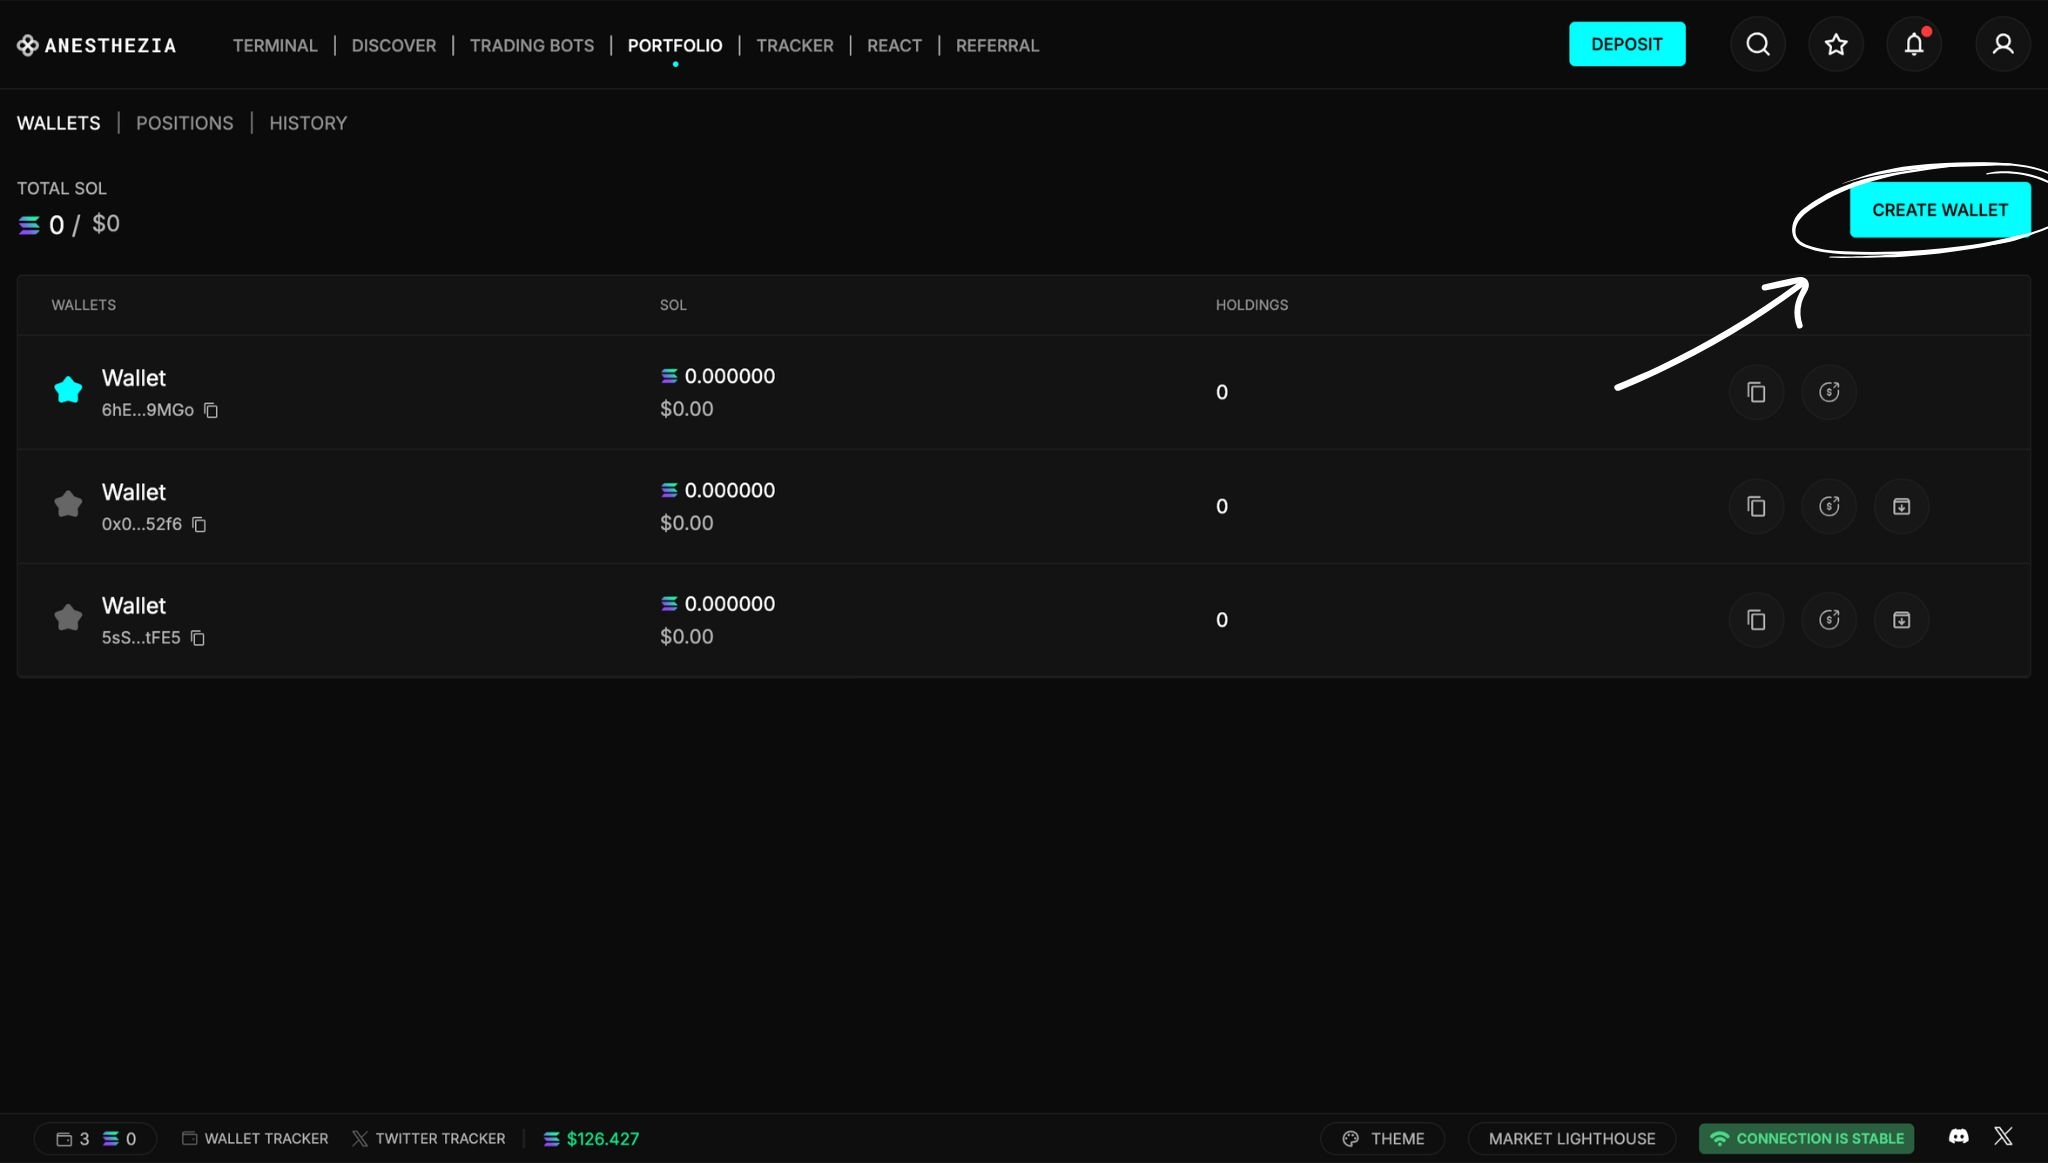Toggle the primary star on wallet 6hE...9MGo
Screen dimensions: 2048x1163
(68, 390)
